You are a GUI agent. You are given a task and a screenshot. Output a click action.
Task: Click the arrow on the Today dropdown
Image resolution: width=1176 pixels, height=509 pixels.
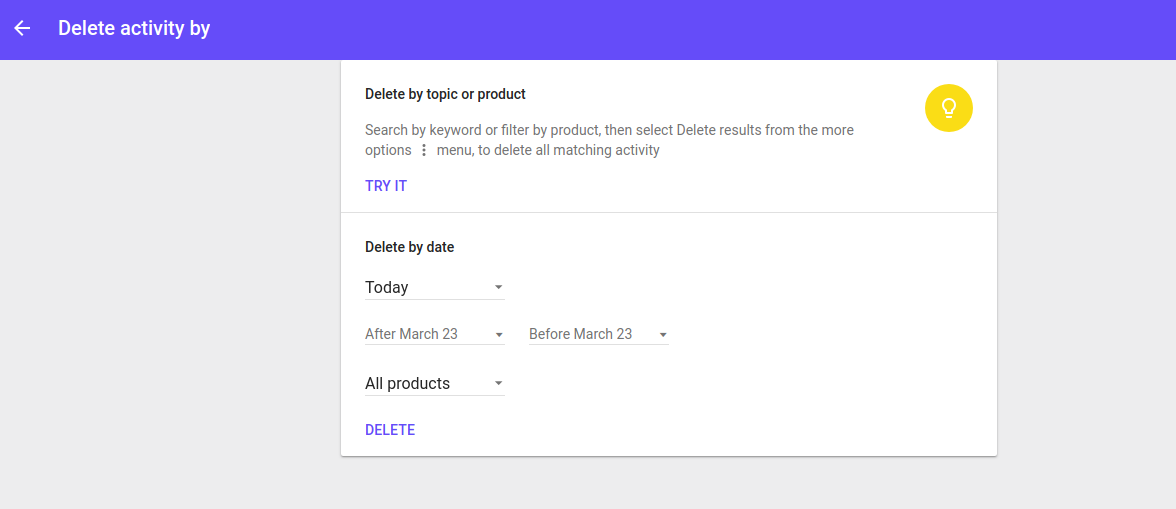pyautogui.click(x=498, y=288)
